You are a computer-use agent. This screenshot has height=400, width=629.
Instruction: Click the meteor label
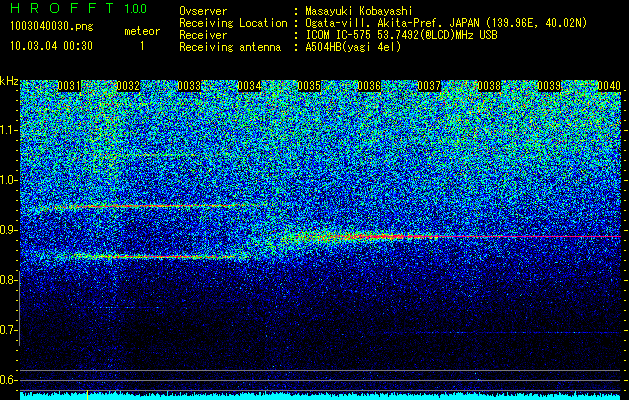(x=142, y=31)
